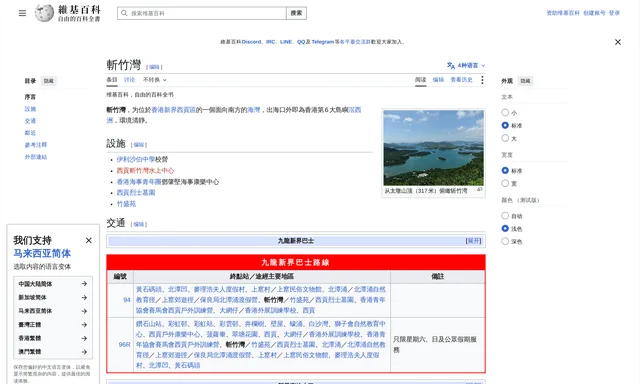Viewport: 640px width, 384px height.
Task: Jump to 鄰近 in contents
Action: pos(30,133)
